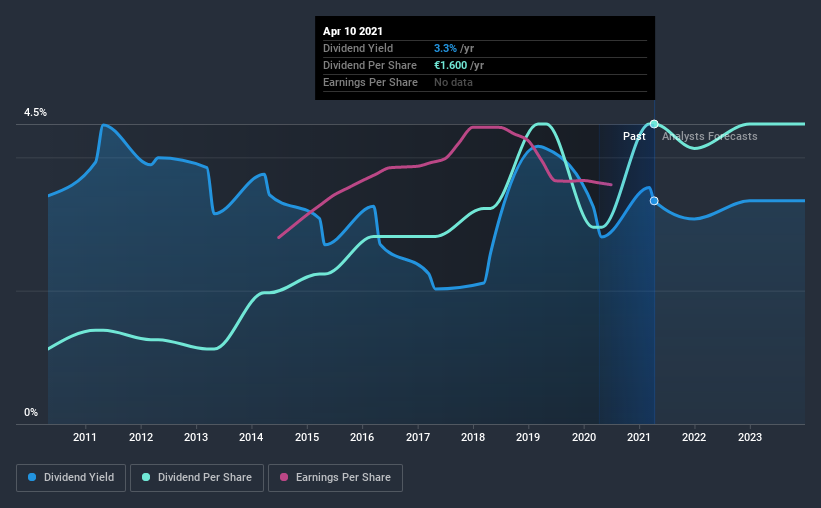The width and height of the screenshot is (821, 508).
Task: Click the 2014 x-axis label
Action: click(251, 437)
